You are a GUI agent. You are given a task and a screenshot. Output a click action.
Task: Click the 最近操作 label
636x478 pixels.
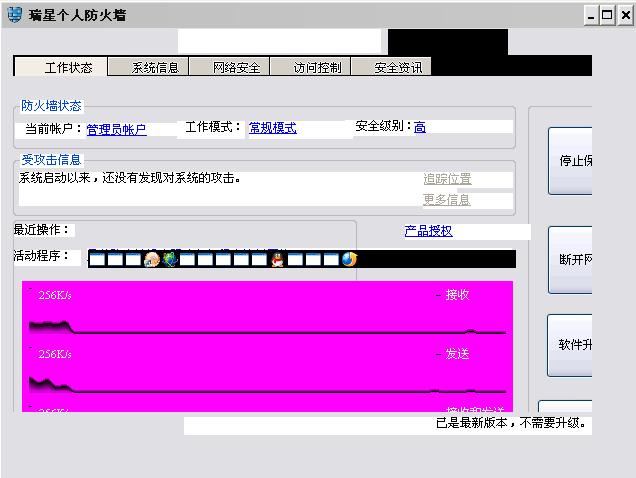[41, 230]
